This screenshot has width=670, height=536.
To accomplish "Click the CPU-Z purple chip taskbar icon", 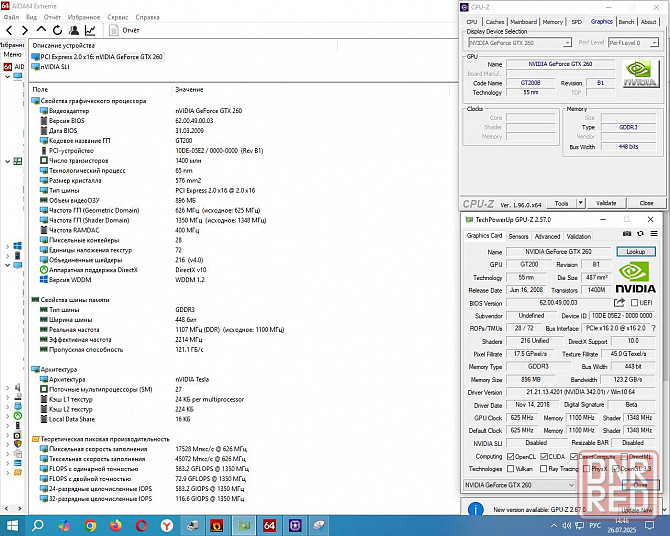I will click(x=295, y=525).
